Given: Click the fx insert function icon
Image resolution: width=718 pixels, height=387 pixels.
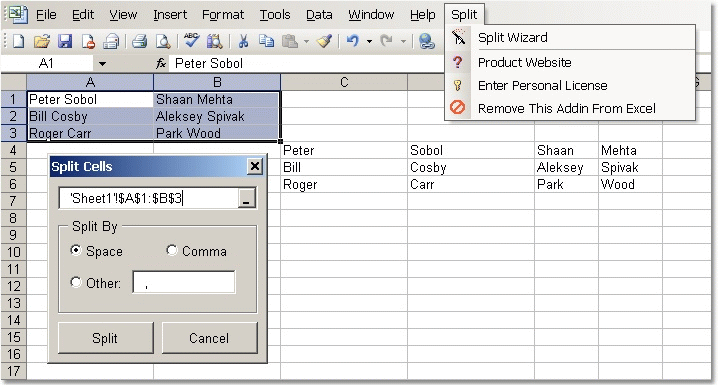Looking at the screenshot, I should [161, 64].
